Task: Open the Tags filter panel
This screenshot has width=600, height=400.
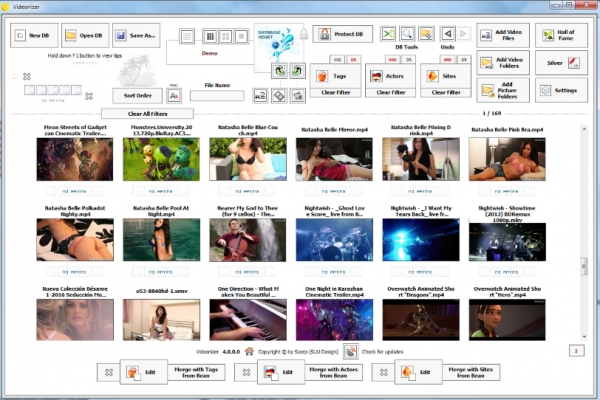Action: [x=336, y=76]
